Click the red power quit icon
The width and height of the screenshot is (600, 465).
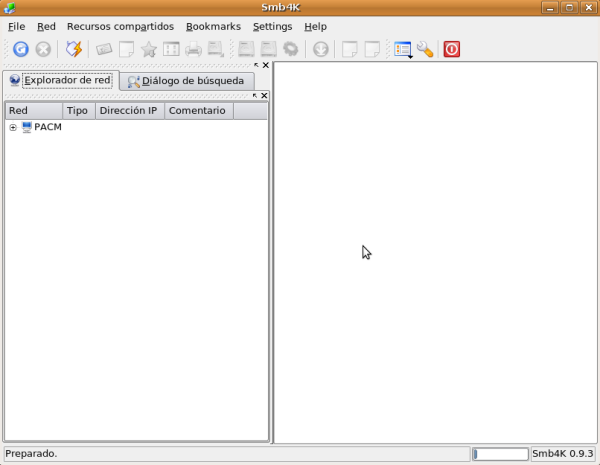(452, 49)
